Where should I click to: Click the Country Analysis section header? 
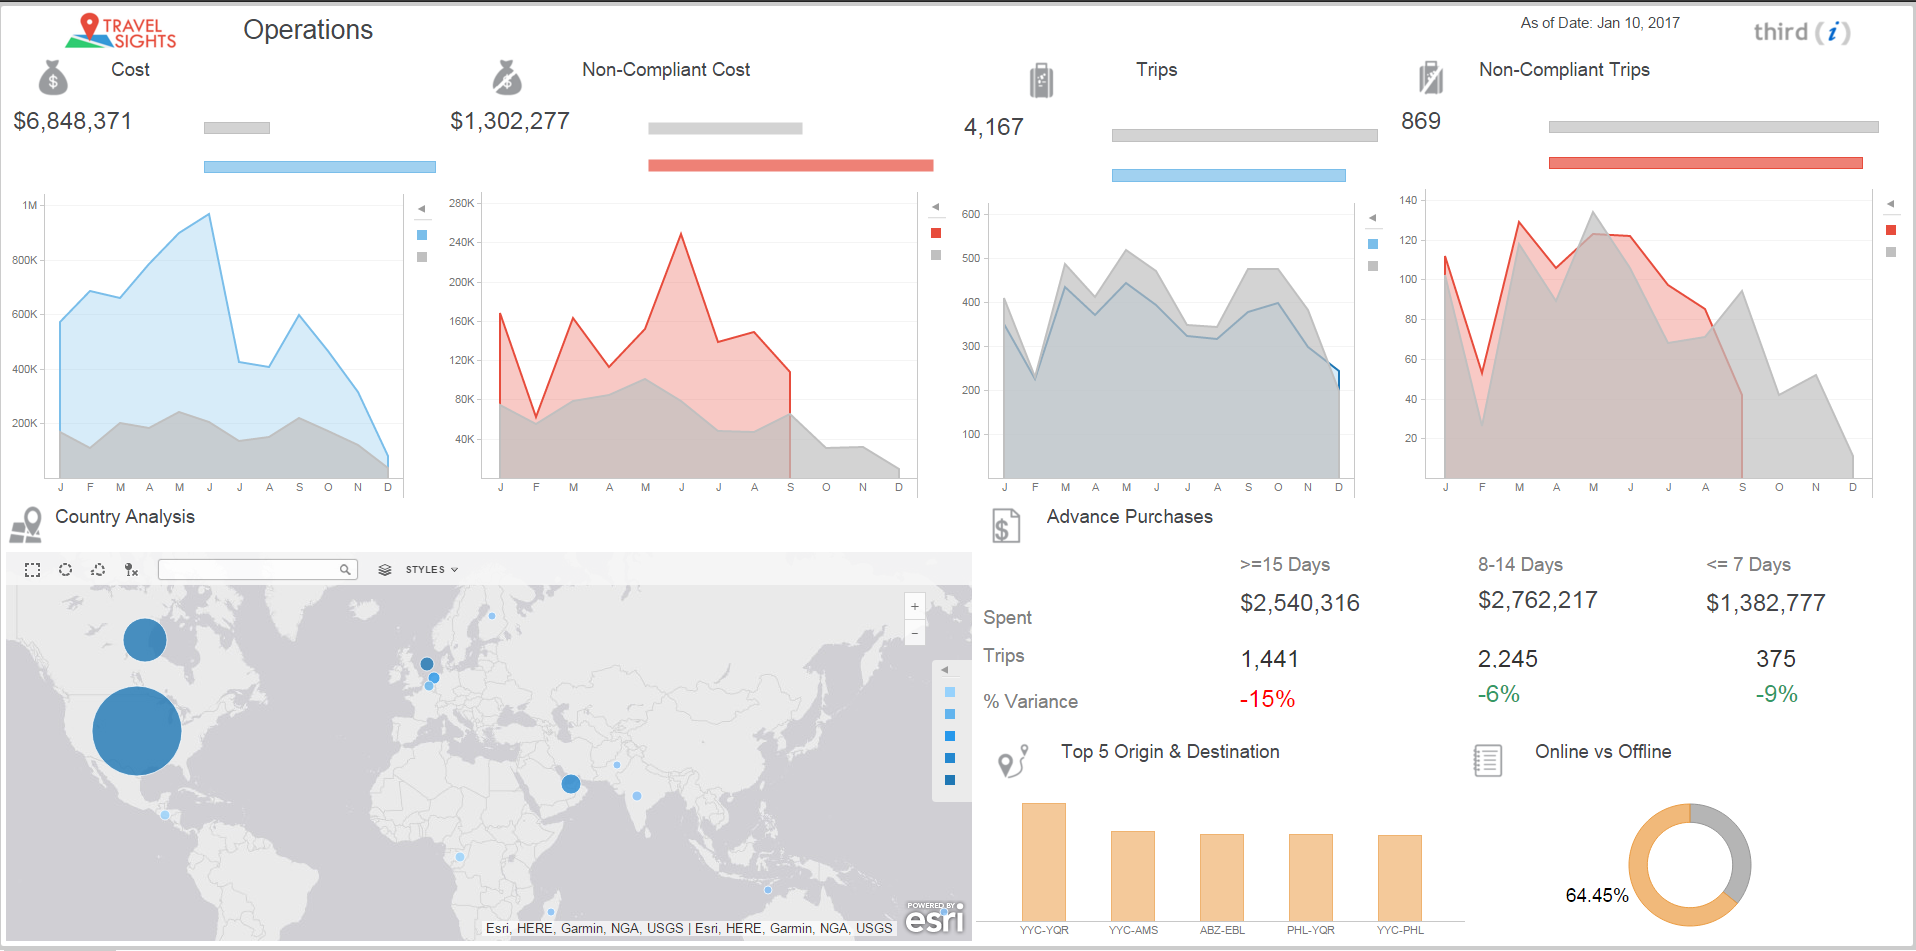coord(124,517)
